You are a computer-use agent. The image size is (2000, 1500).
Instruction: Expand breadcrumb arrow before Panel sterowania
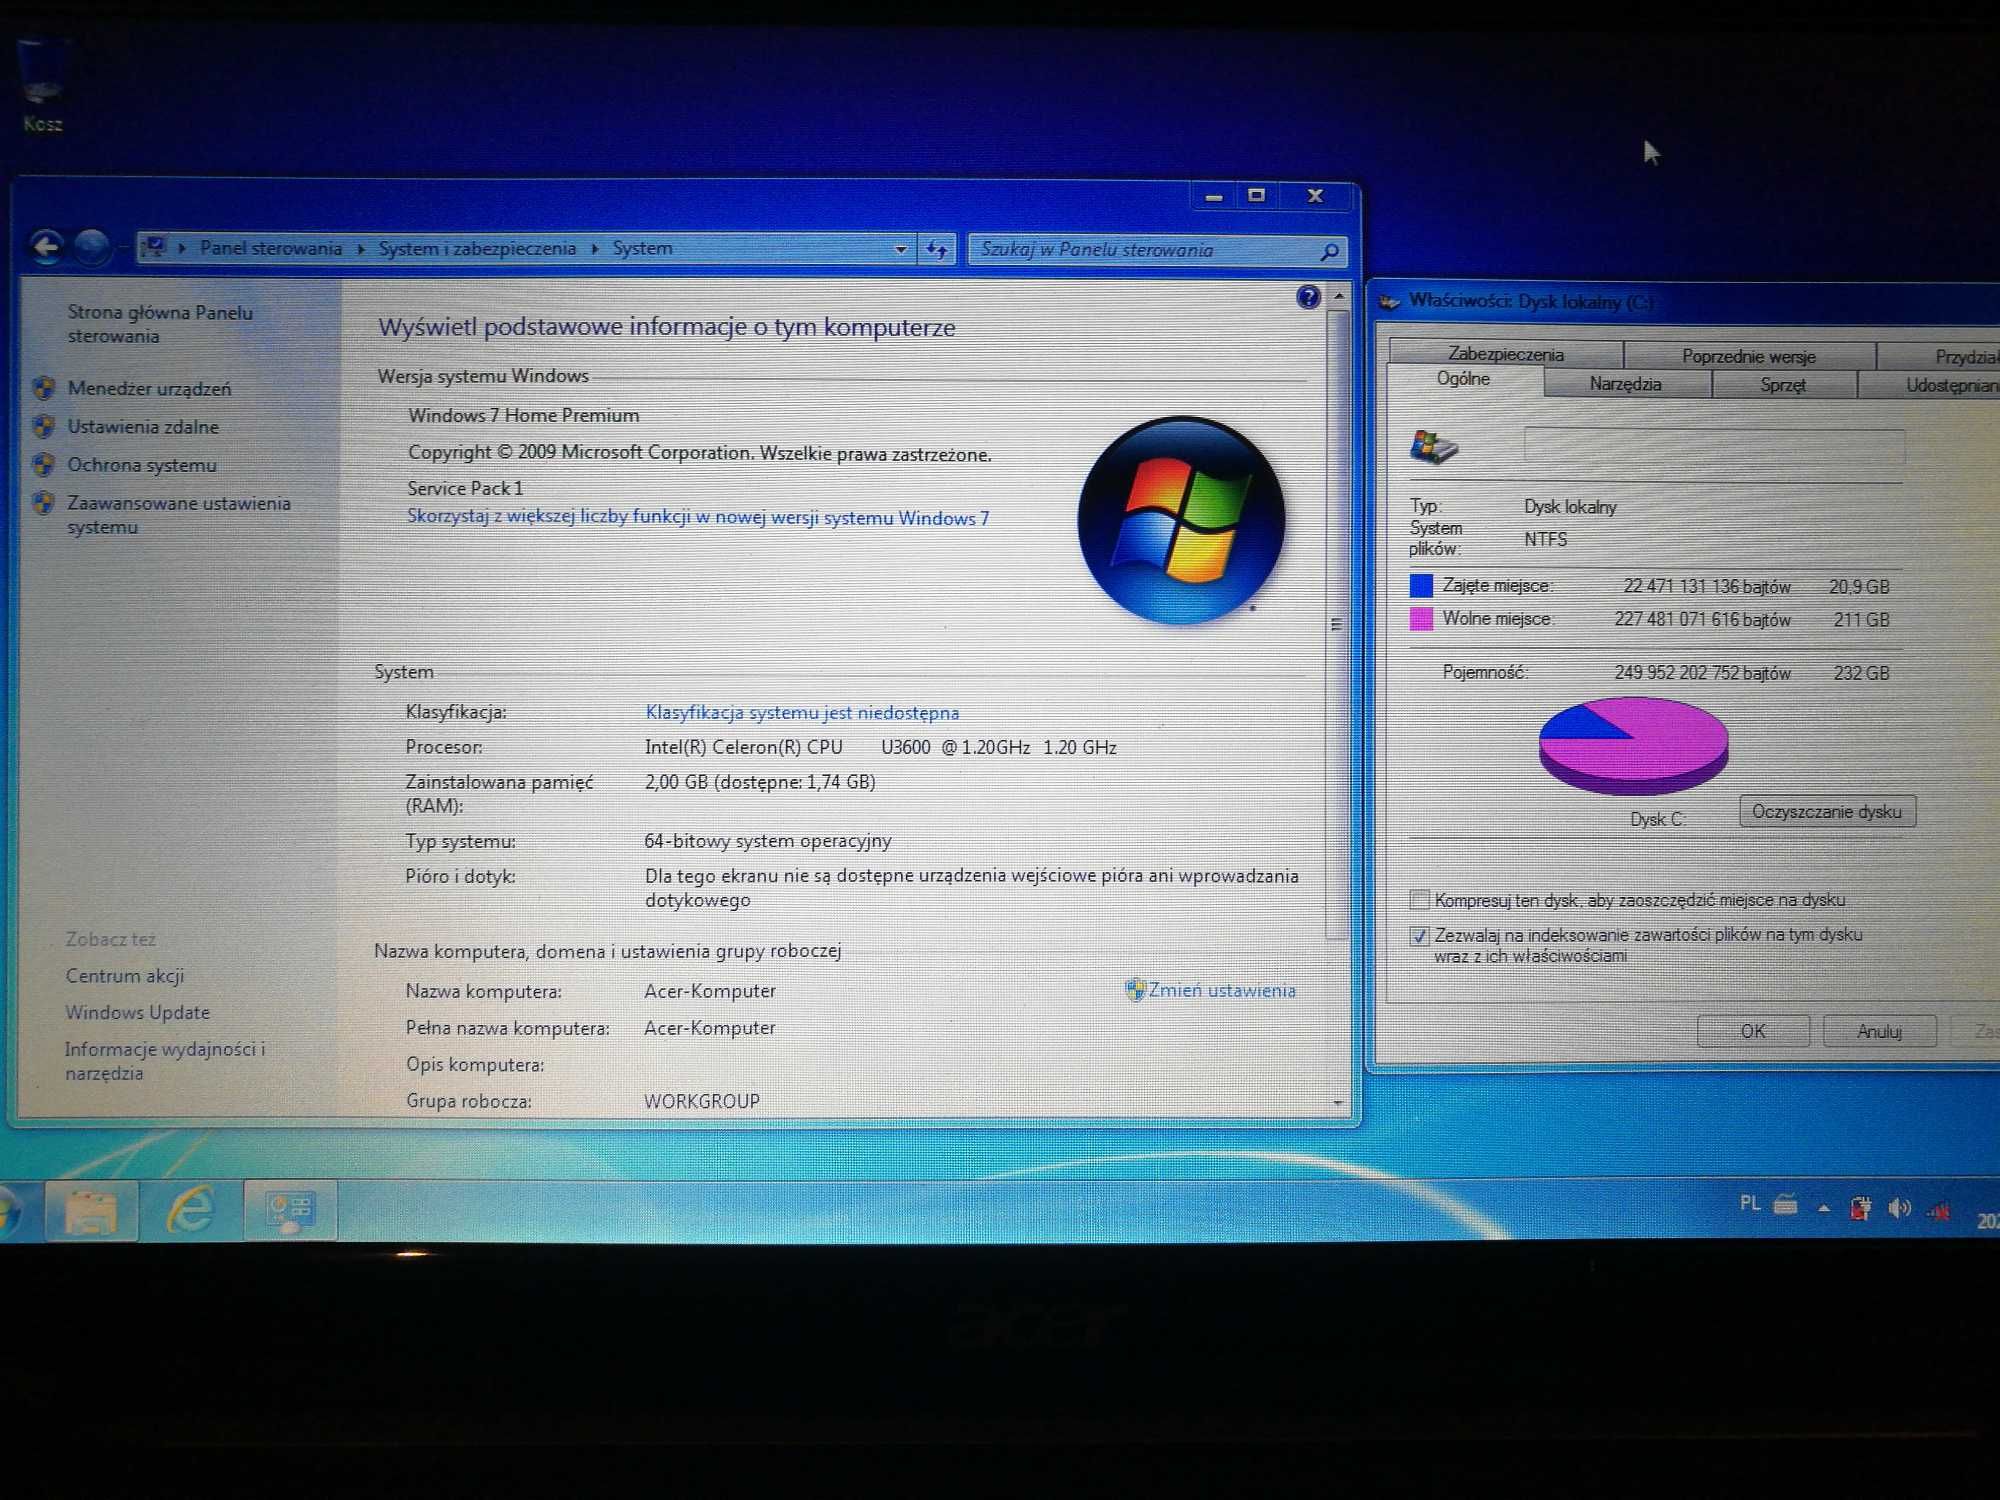(x=182, y=248)
